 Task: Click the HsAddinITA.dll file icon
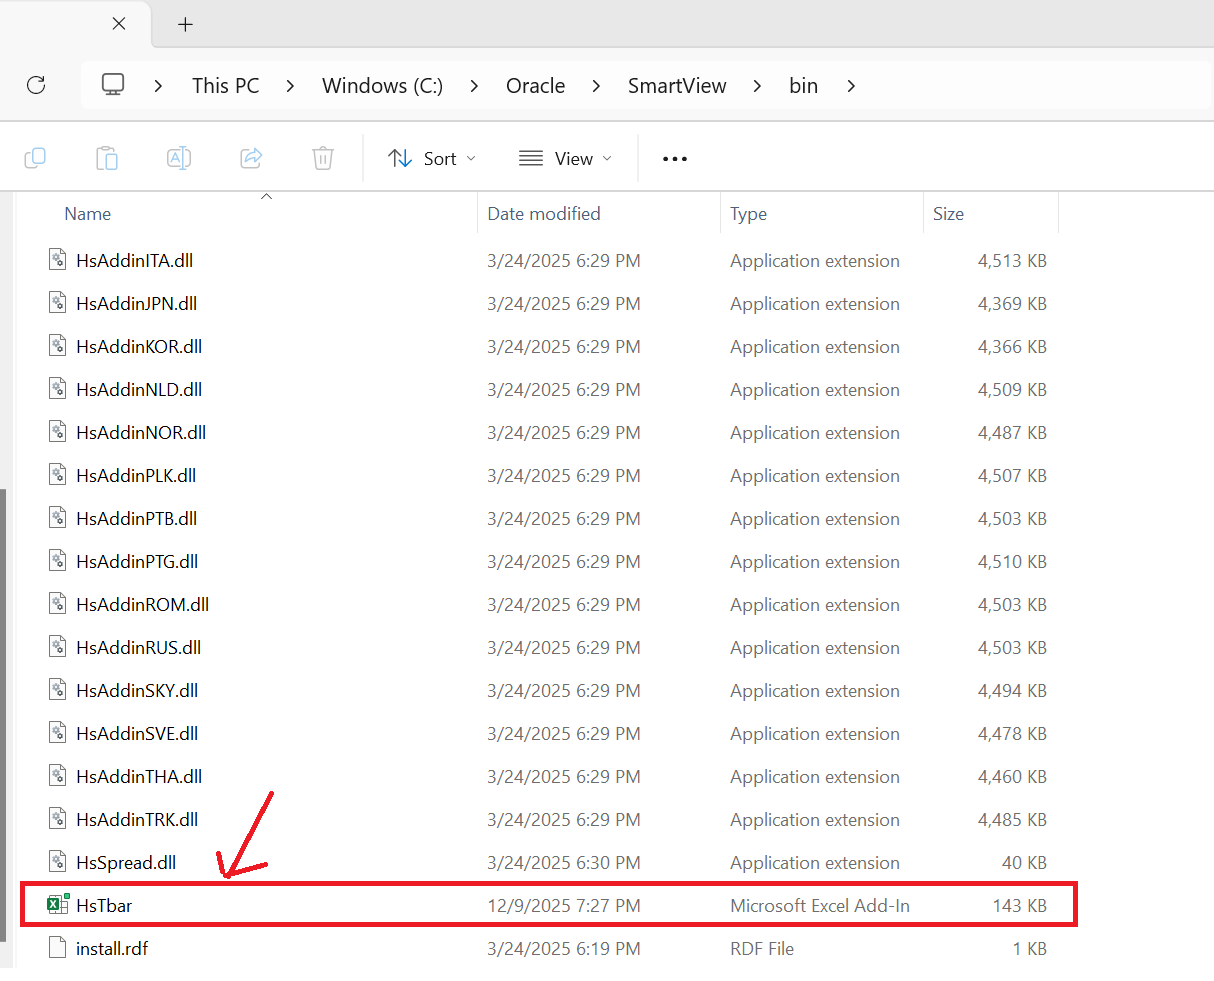[58, 260]
